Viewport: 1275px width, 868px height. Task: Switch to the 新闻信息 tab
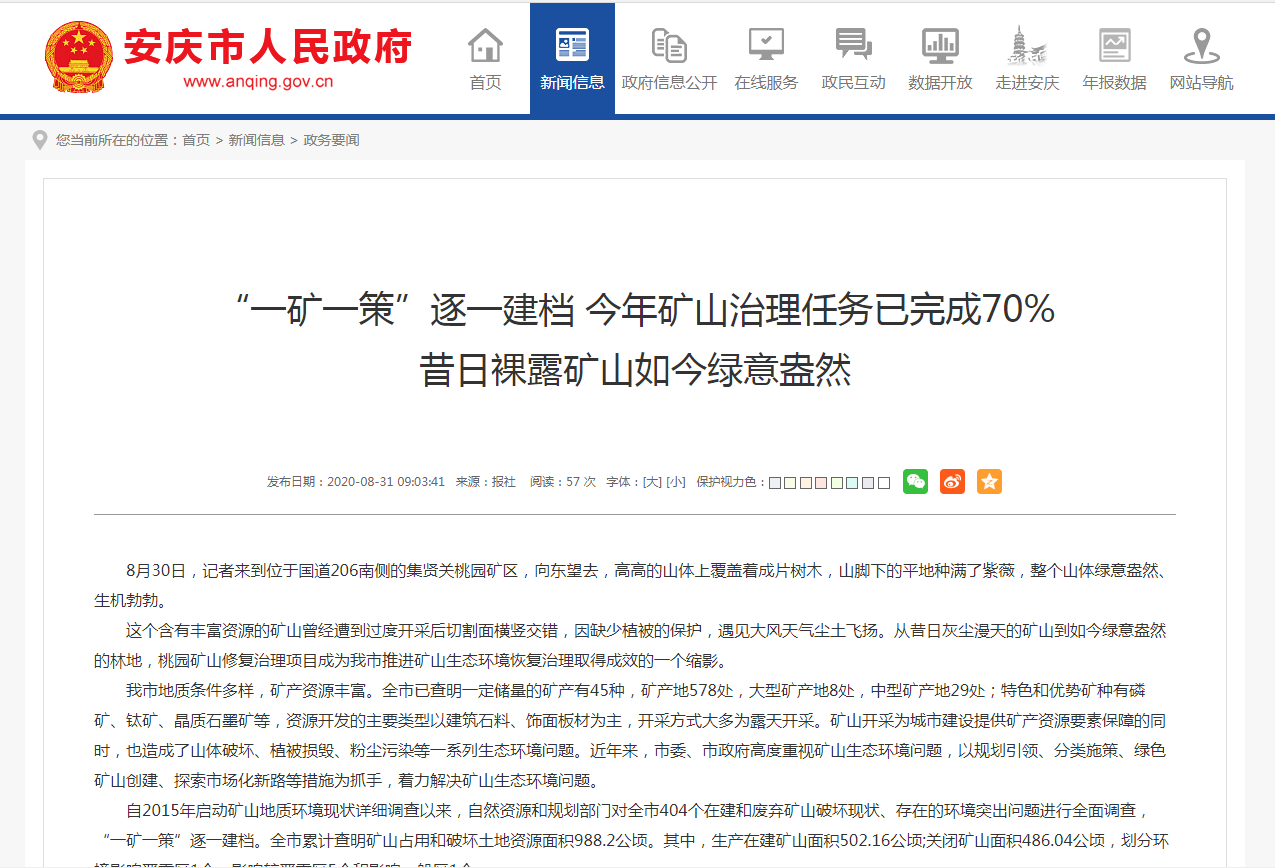[572, 57]
